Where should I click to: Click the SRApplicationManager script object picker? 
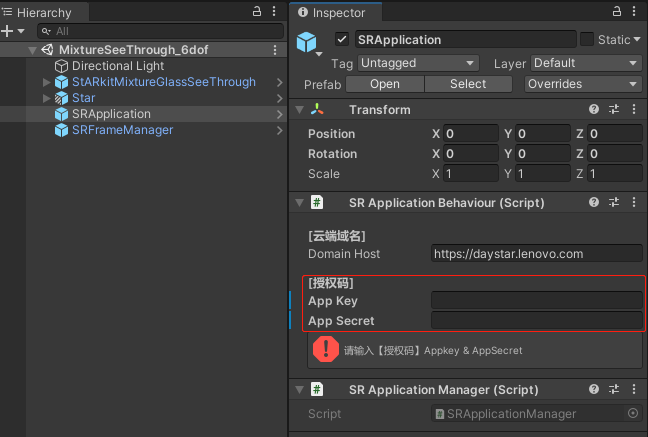(633, 413)
